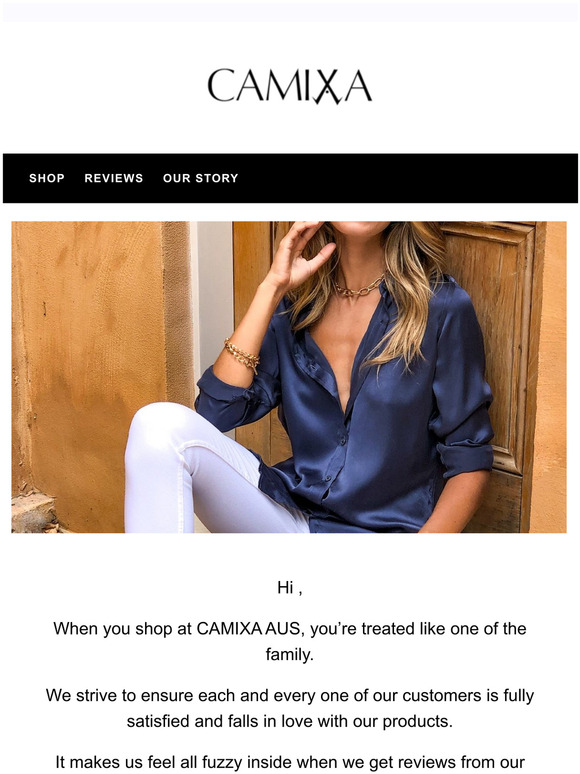The width and height of the screenshot is (580, 774).
Task: Select the 'Hi ,' greeting line
Action: click(x=290, y=588)
